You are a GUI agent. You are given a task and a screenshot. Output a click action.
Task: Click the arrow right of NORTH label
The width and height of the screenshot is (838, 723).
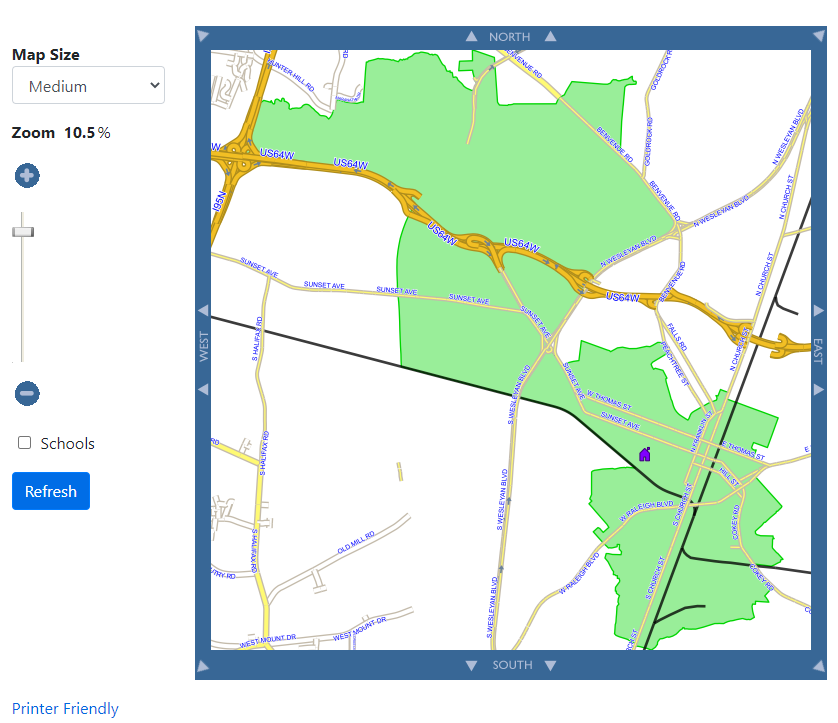(550, 37)
